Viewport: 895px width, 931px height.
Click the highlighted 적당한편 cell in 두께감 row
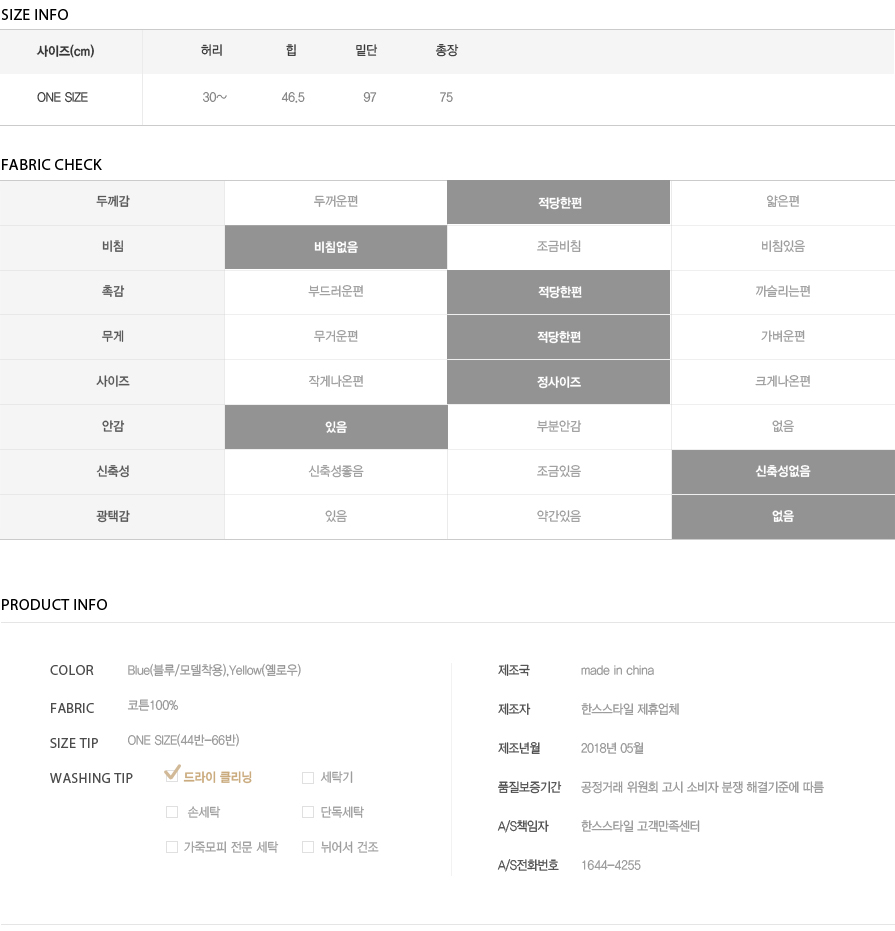pyautogui.click(x=559, y=202)
